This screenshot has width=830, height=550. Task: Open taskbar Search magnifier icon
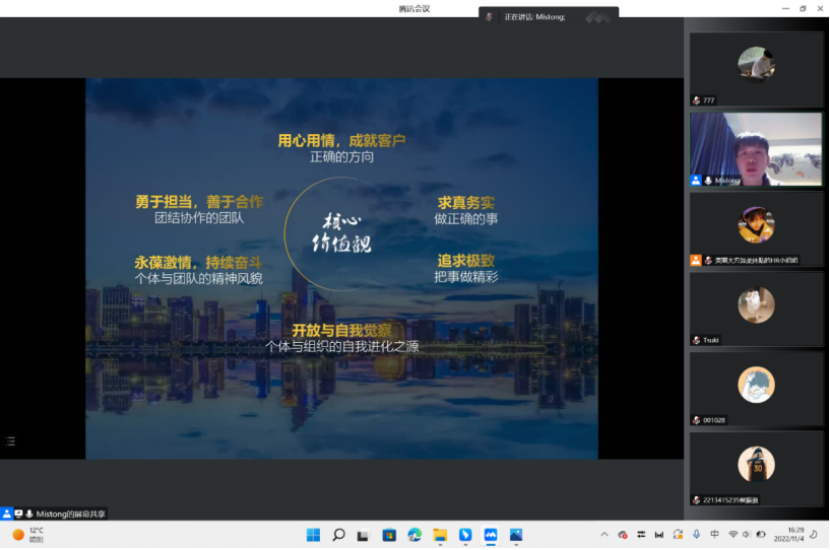[338, 535]
